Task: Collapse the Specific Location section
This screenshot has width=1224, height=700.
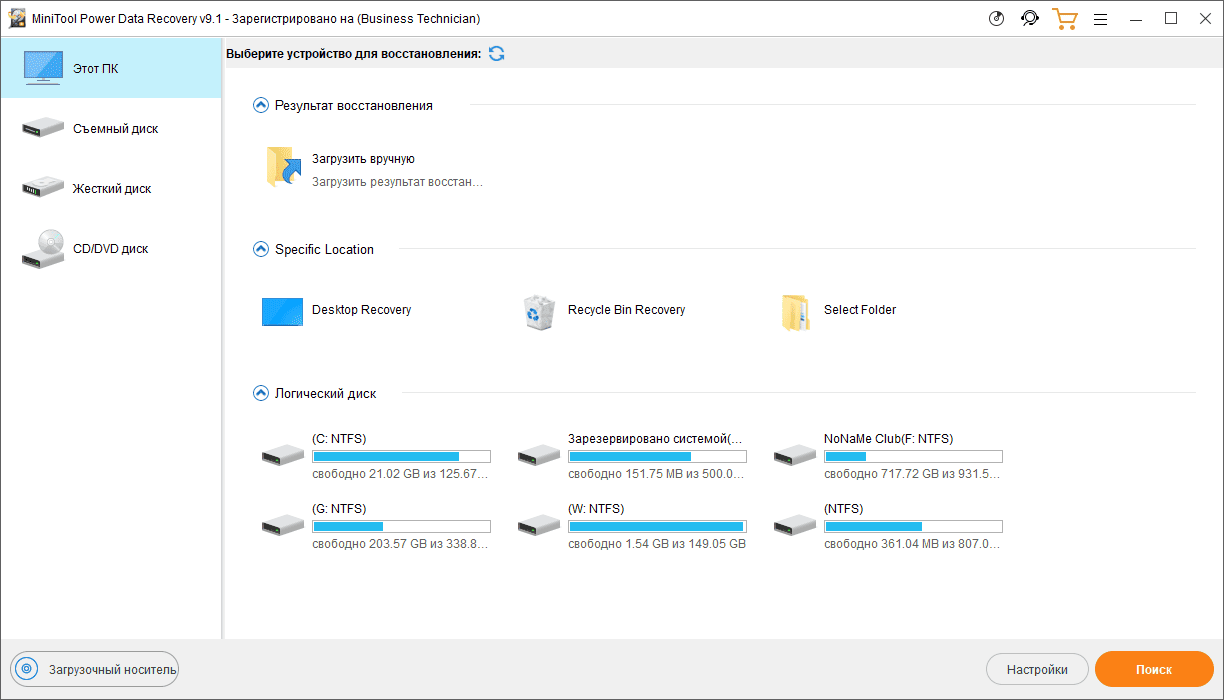Action: (x=261, y=249)
